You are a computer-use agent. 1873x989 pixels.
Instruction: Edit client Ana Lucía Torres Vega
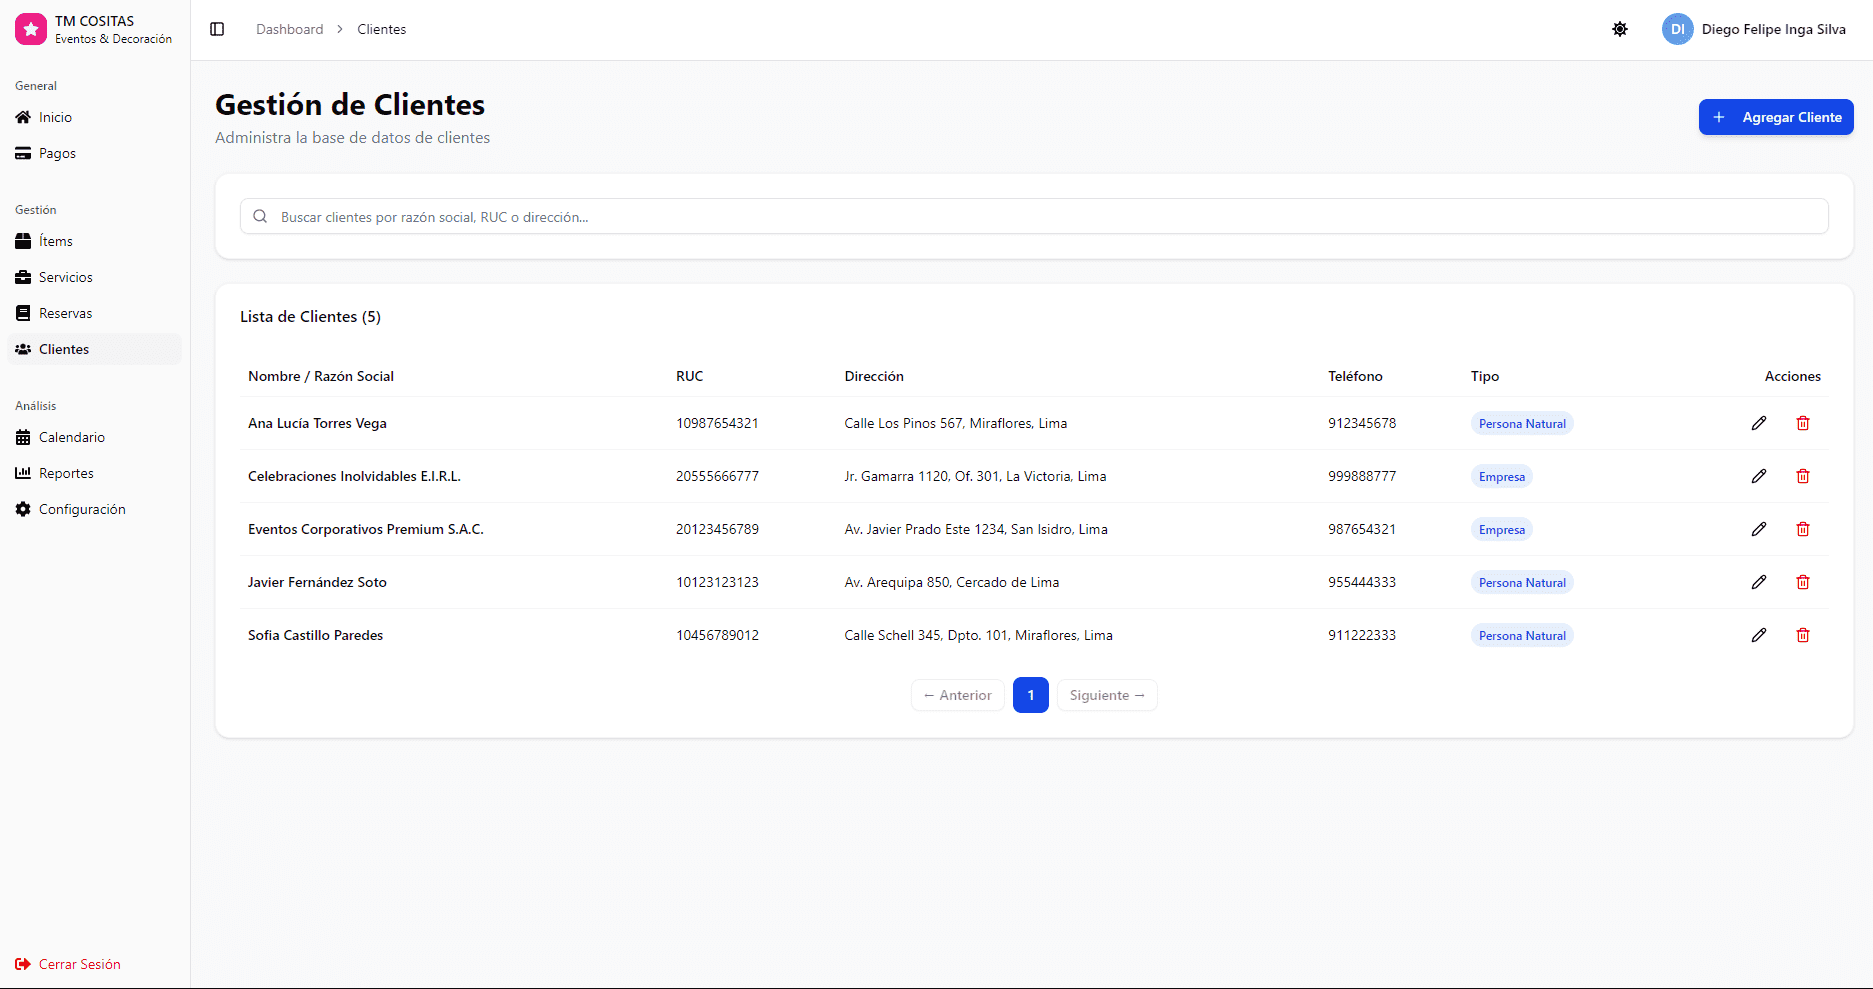point(1759,423)
